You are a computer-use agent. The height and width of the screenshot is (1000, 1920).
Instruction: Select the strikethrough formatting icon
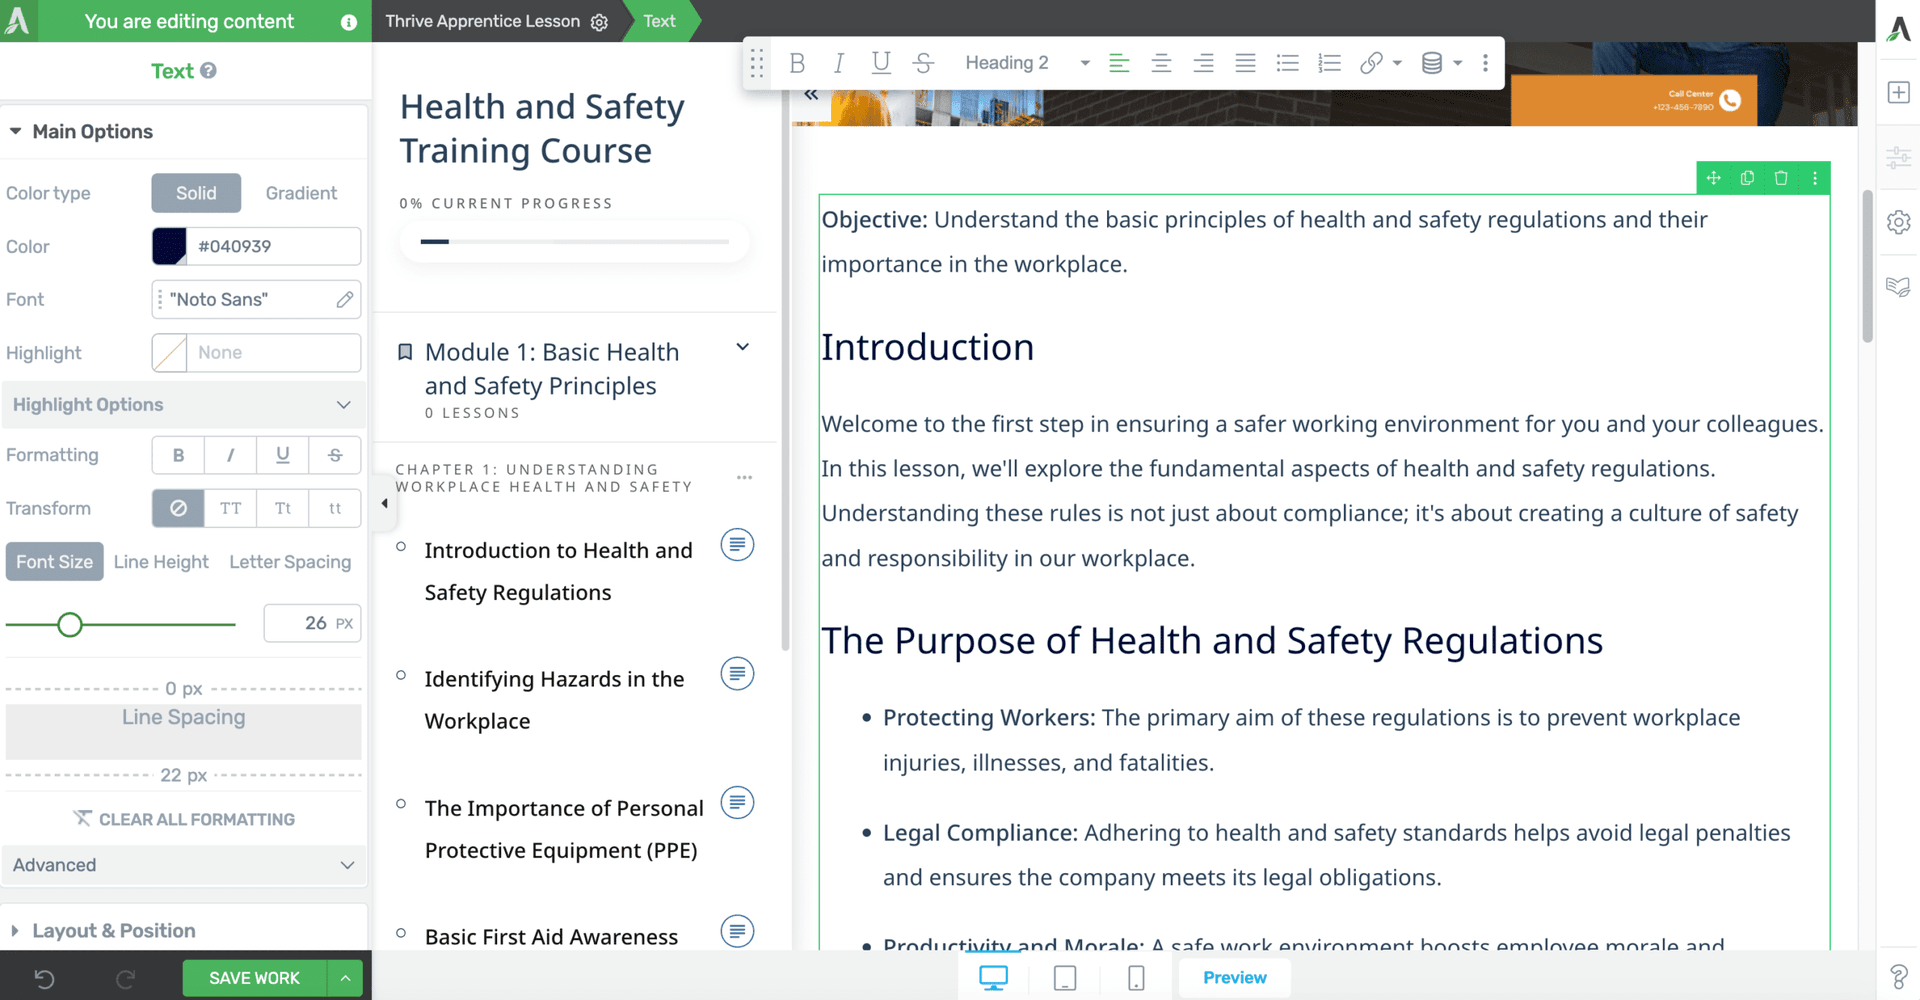923,62
